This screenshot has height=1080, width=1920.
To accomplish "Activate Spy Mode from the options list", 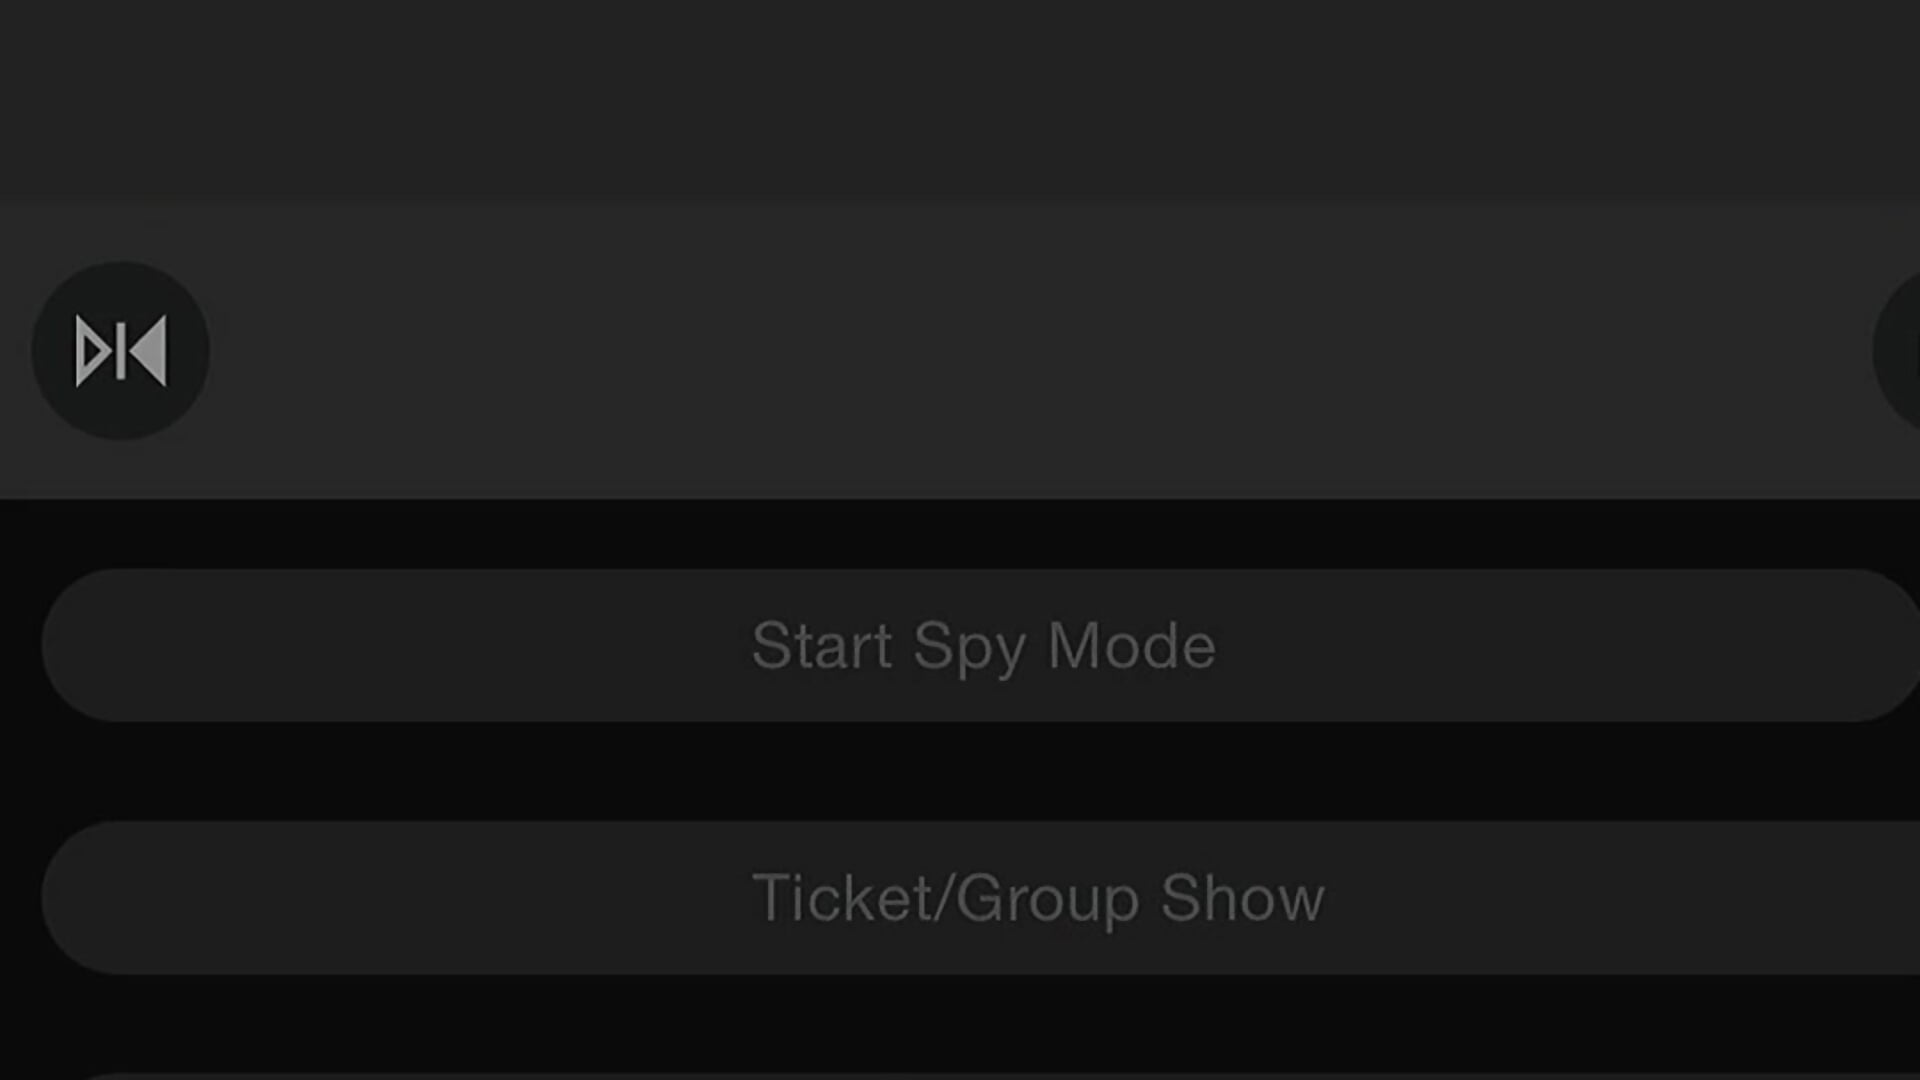I will point(980,645).
